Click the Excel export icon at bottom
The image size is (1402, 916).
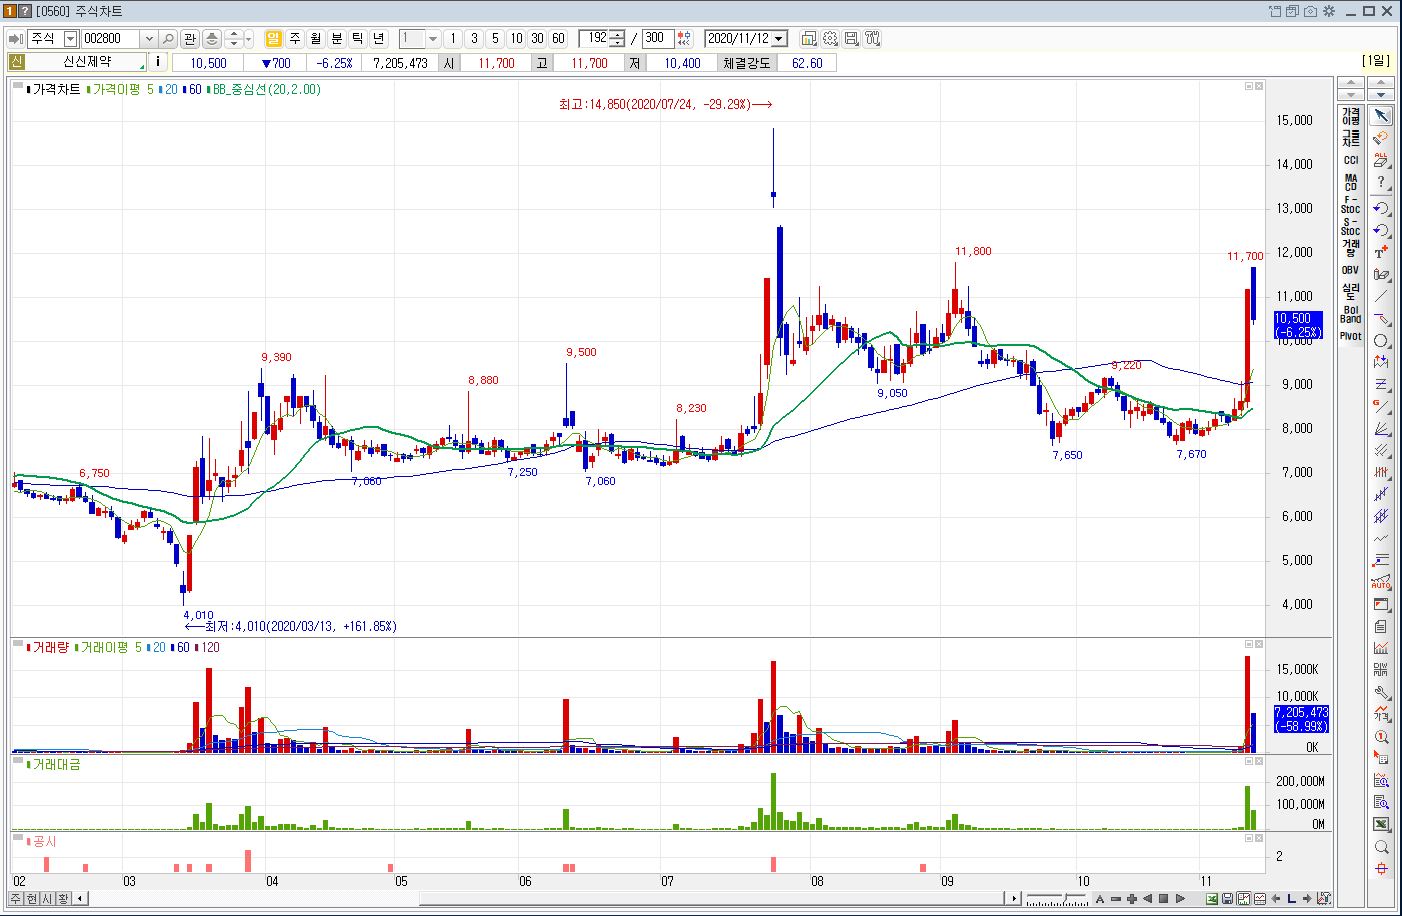point(1212,898)
